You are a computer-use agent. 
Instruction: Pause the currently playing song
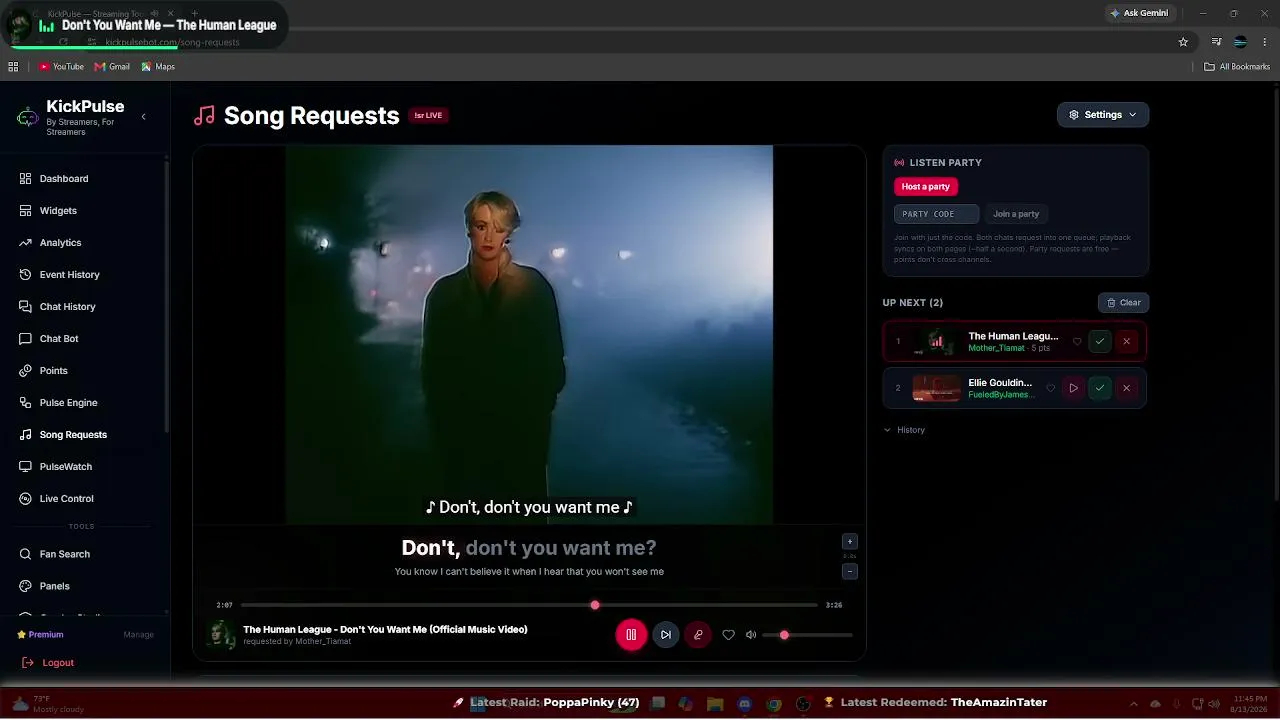631,635
